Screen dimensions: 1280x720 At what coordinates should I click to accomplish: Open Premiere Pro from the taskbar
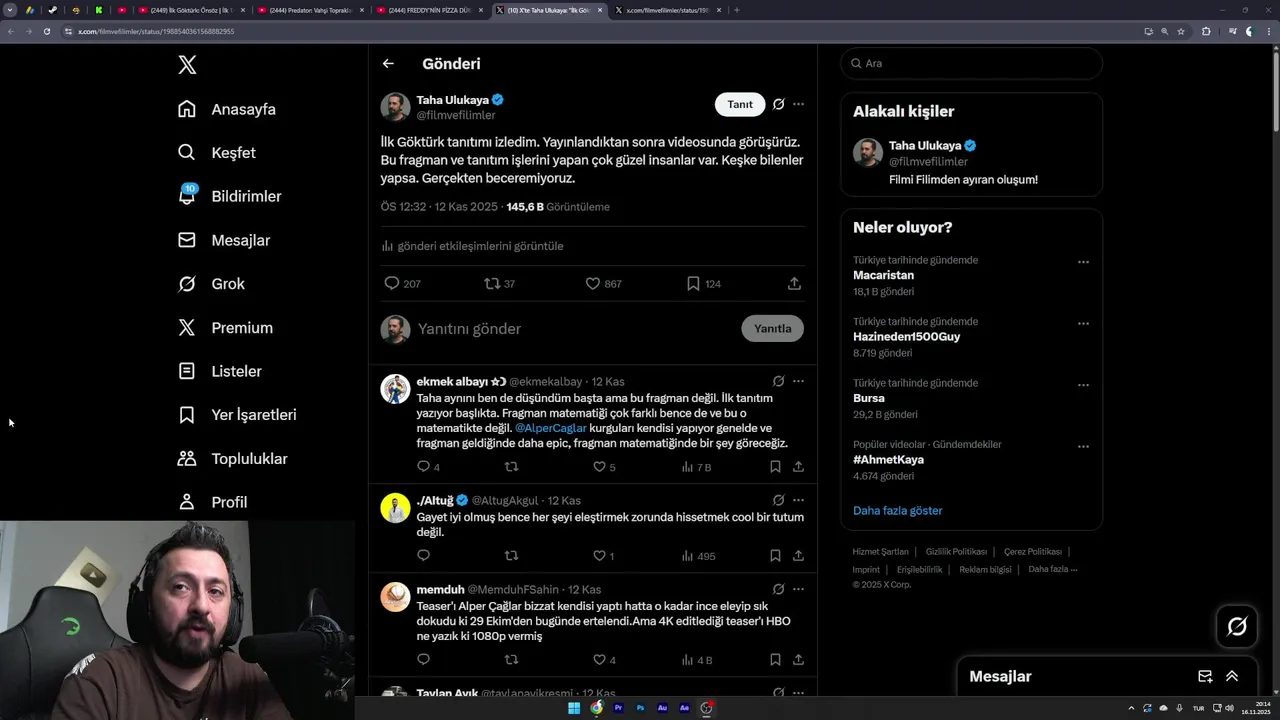click(618, 708)
